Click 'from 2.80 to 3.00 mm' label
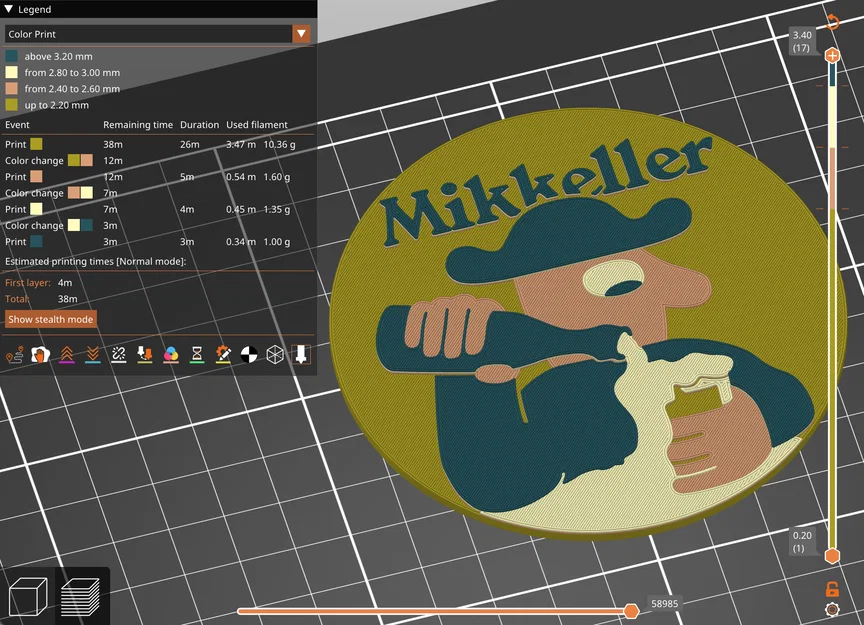Screen dimensions: 864x625 point(72,72)
